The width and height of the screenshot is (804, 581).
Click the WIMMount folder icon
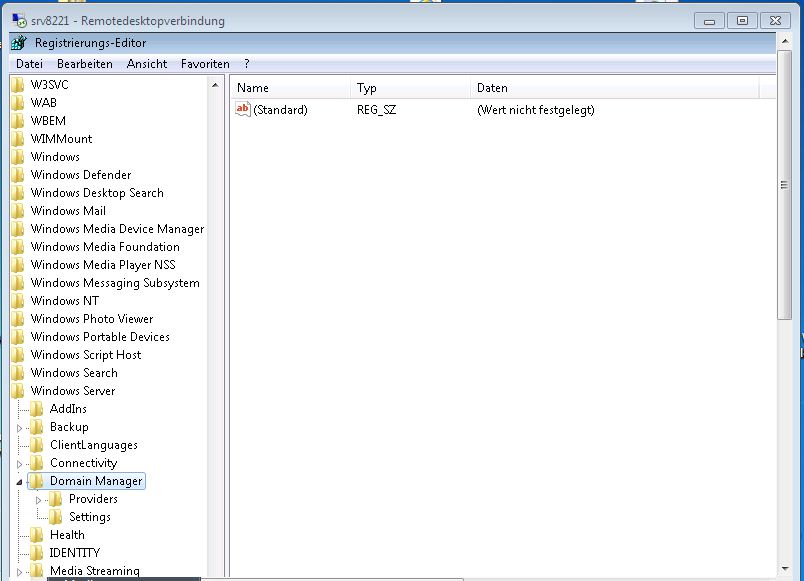pyautogui.click(x=17, y=138)
